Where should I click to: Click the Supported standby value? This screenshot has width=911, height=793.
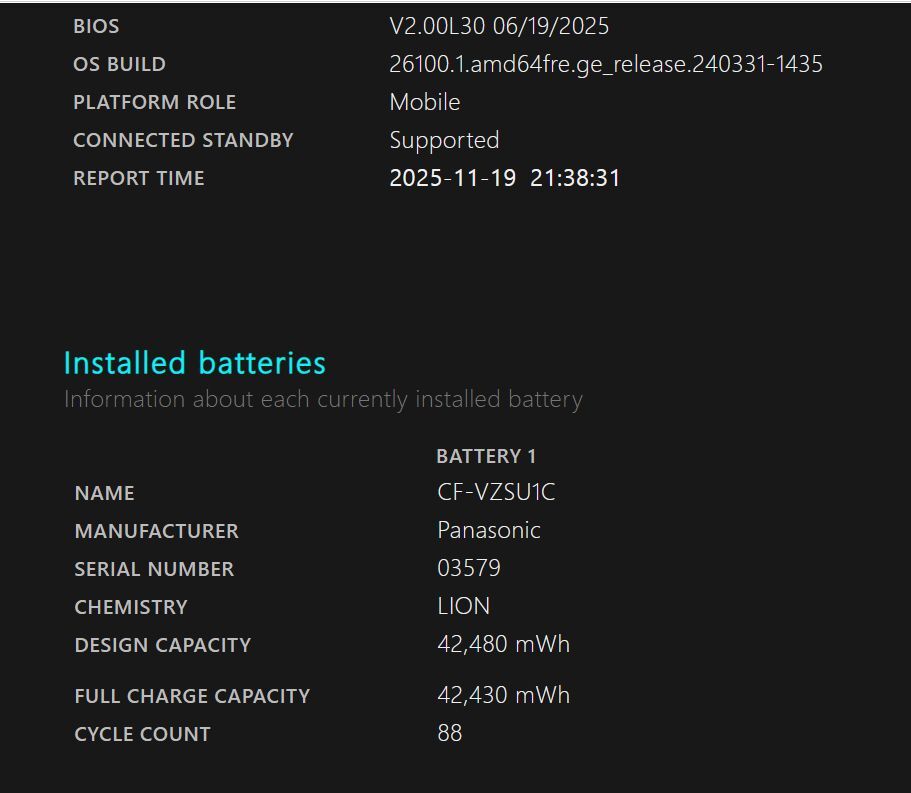(444, 140)
